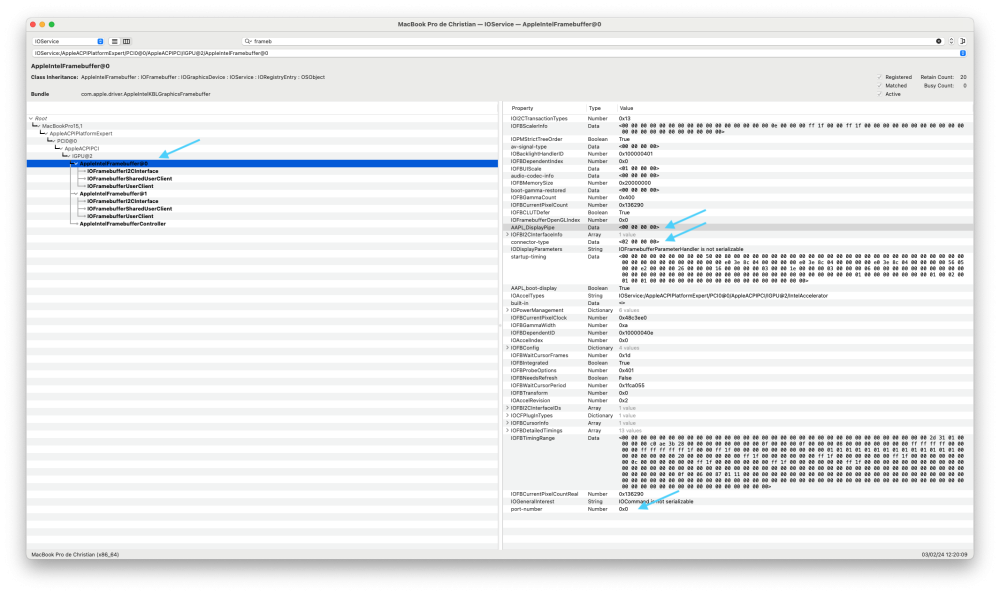The image size is (1000, 594).
Task: Select AppleIntelFramebuffer@1 in the tree
Action: [113, 194]
